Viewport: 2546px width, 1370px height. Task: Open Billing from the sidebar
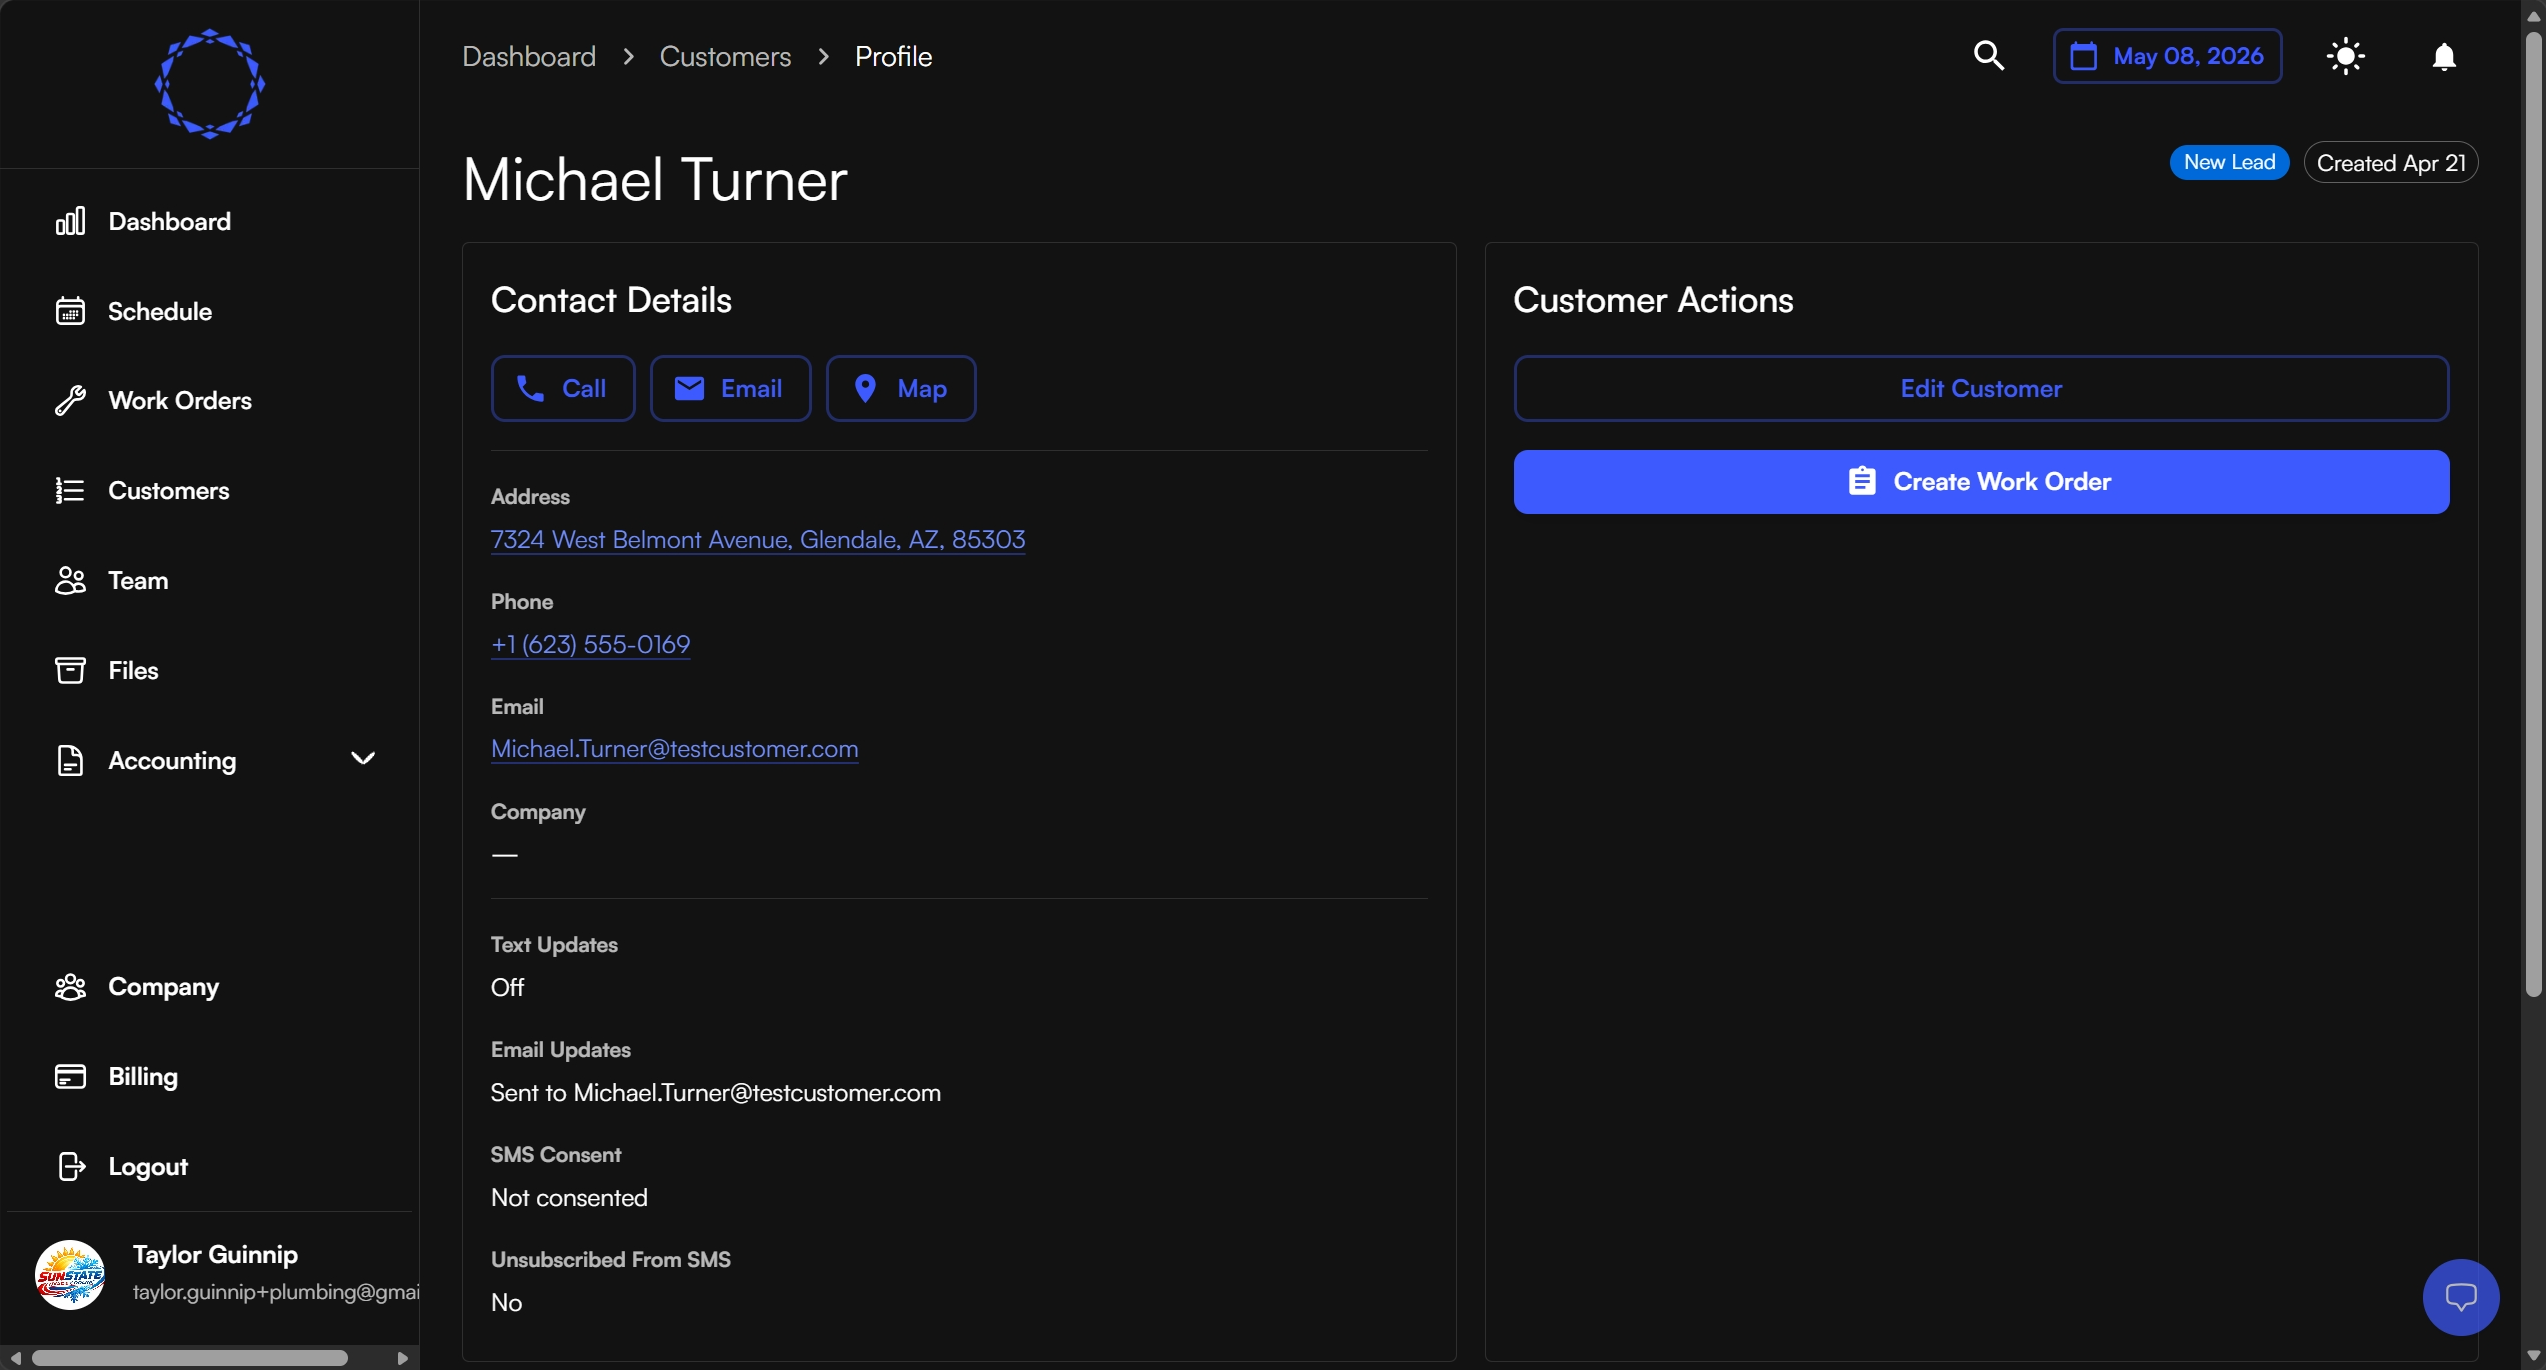point(143,1077)
